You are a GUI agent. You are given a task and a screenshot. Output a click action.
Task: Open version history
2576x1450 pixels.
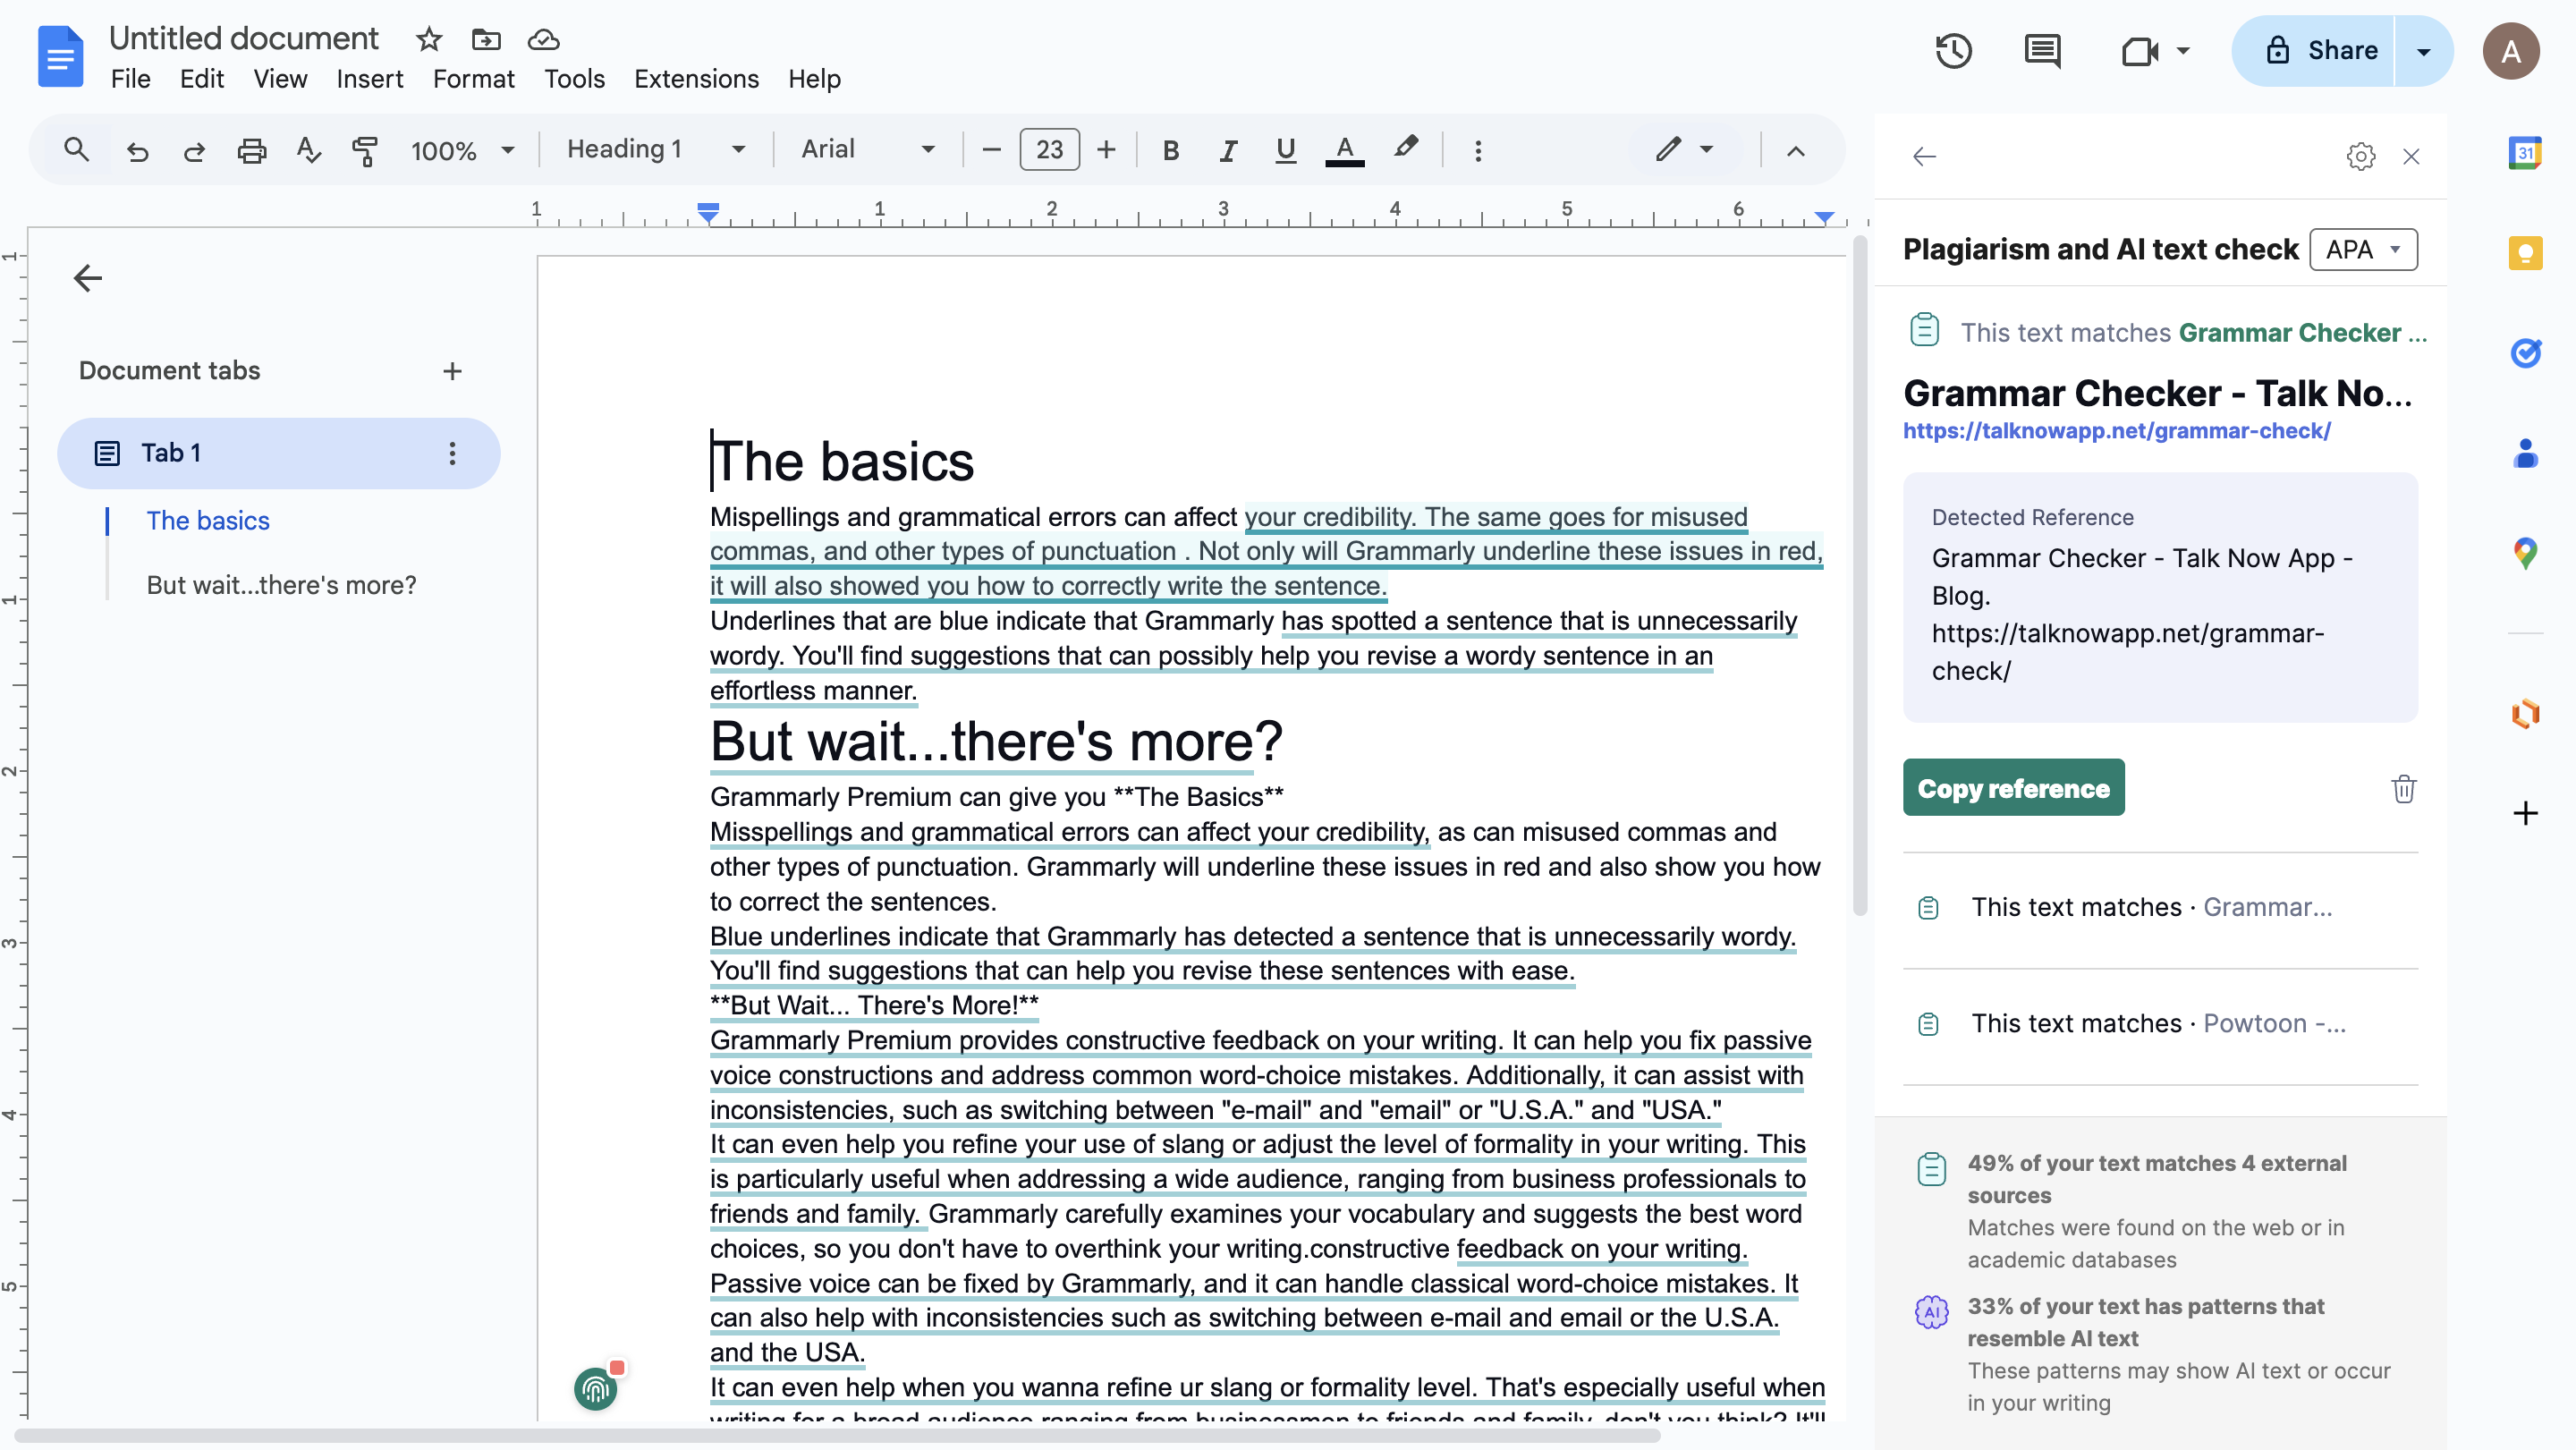coord(1954,50)
